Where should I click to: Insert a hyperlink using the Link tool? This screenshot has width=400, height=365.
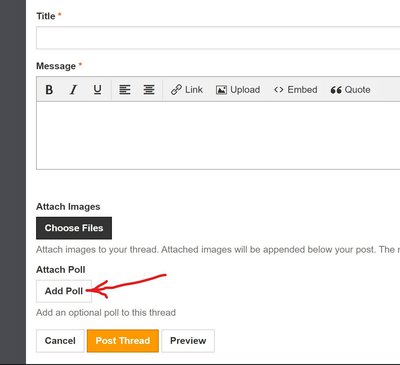pos(187,90)
